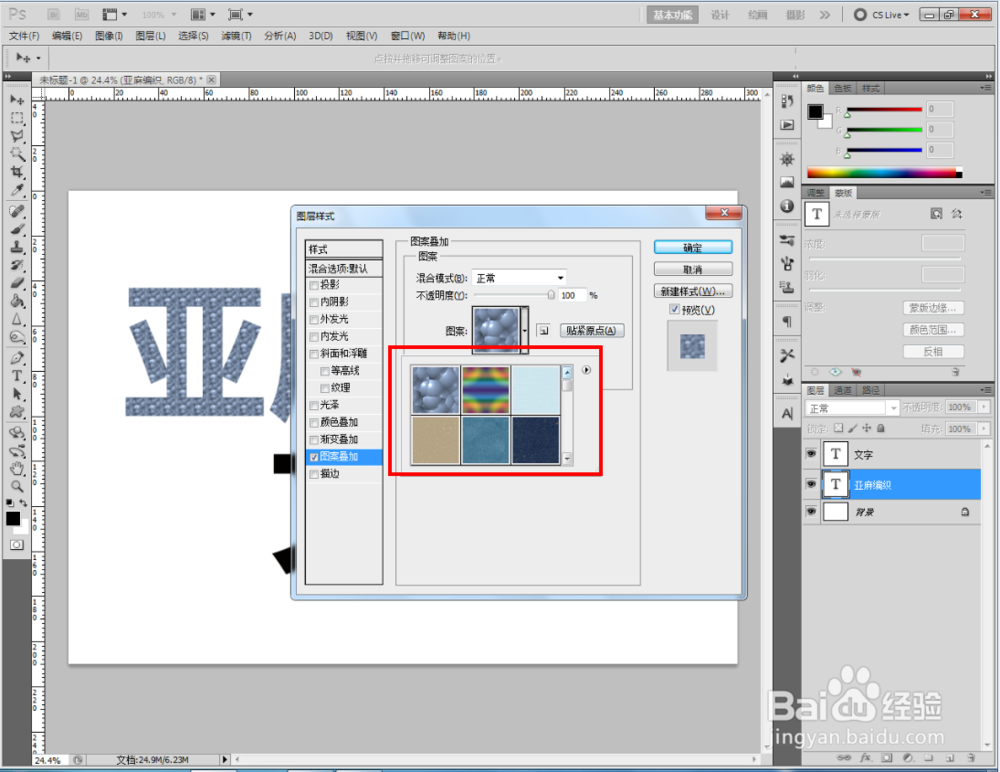Create new preset from current pattern

pos(543,330)
